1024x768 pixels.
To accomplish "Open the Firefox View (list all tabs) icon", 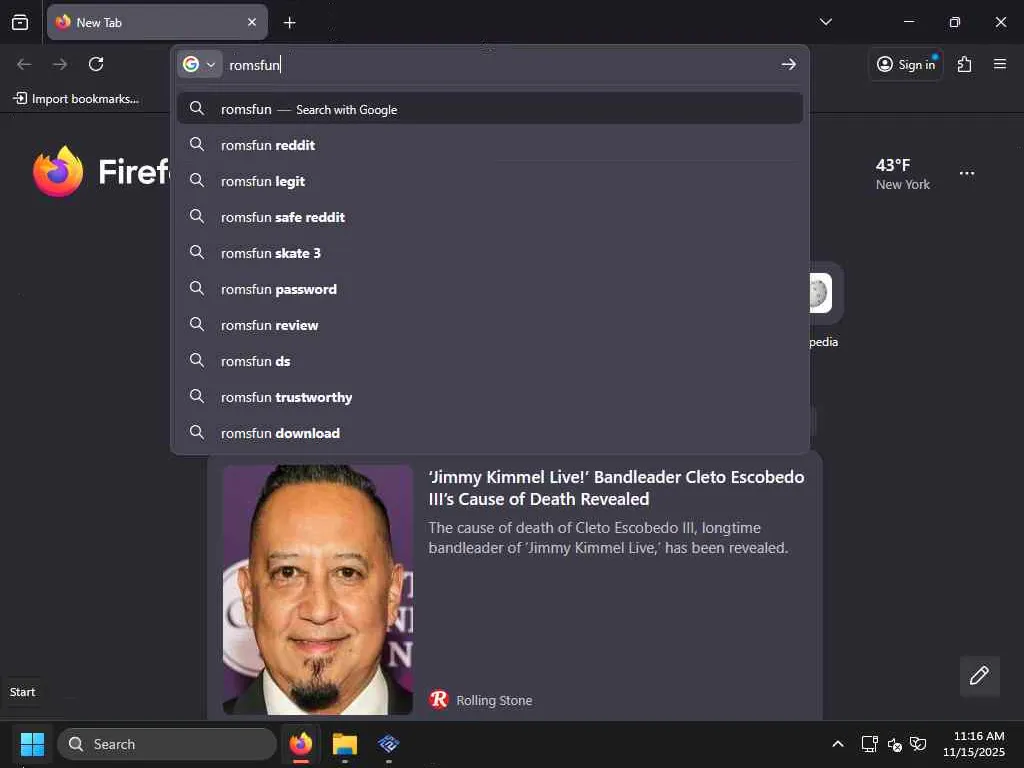I will 20,22.
